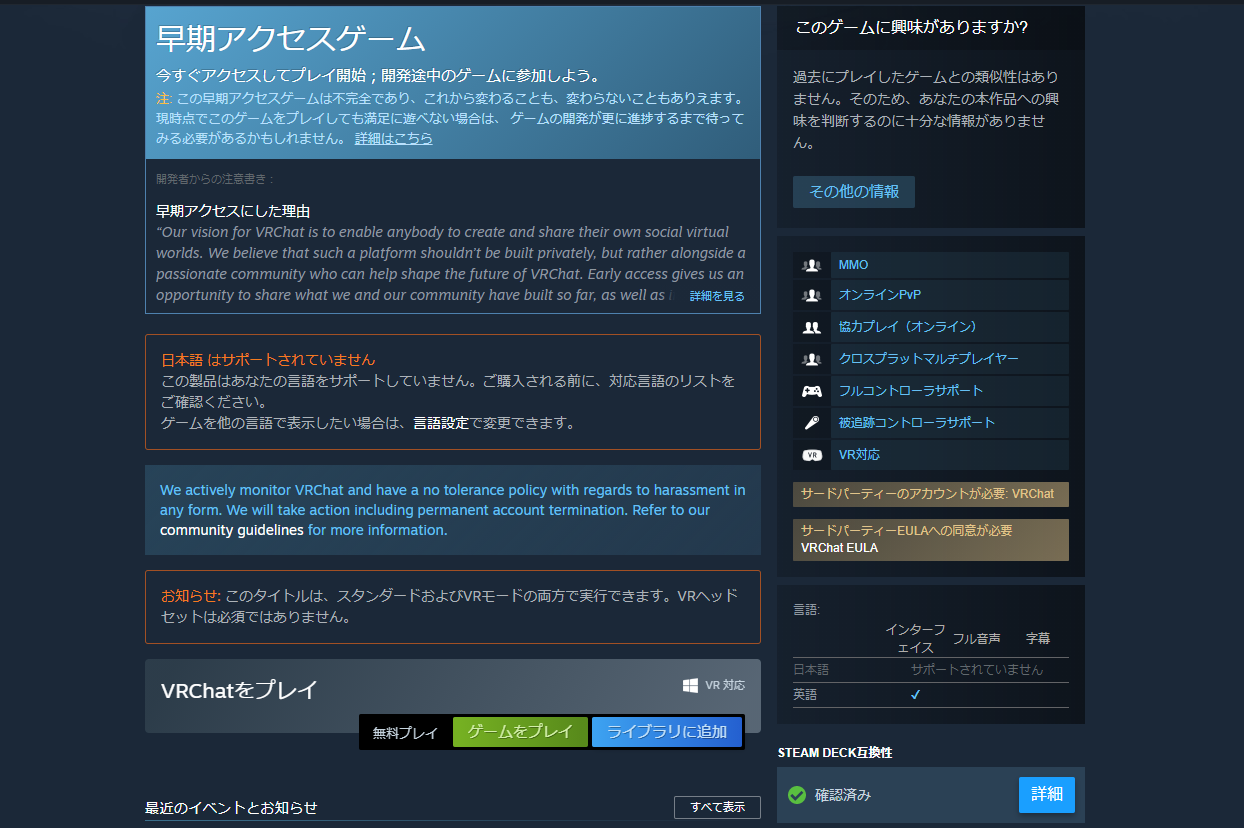
Task: Select the VR badge beside VR対応
Action: coord(810,454)
